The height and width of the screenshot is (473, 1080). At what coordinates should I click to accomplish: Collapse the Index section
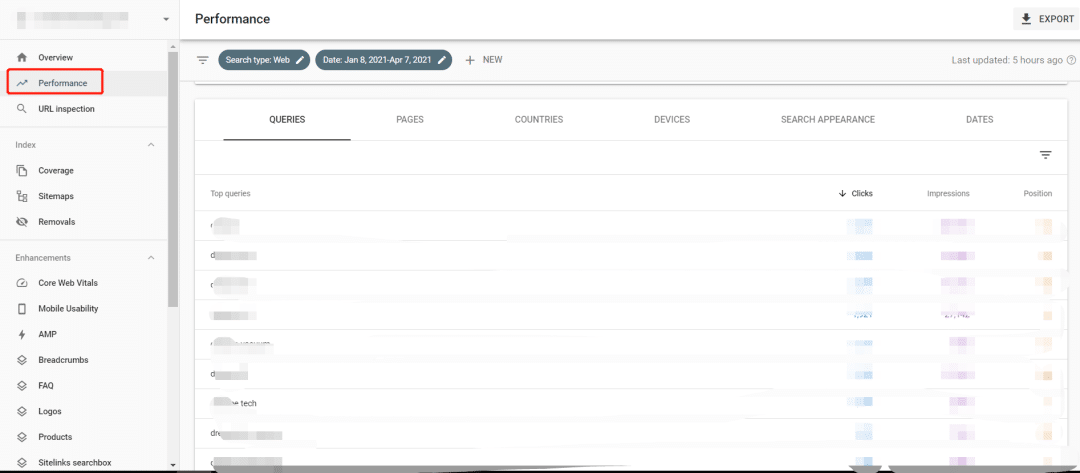(x=151, y=145)
